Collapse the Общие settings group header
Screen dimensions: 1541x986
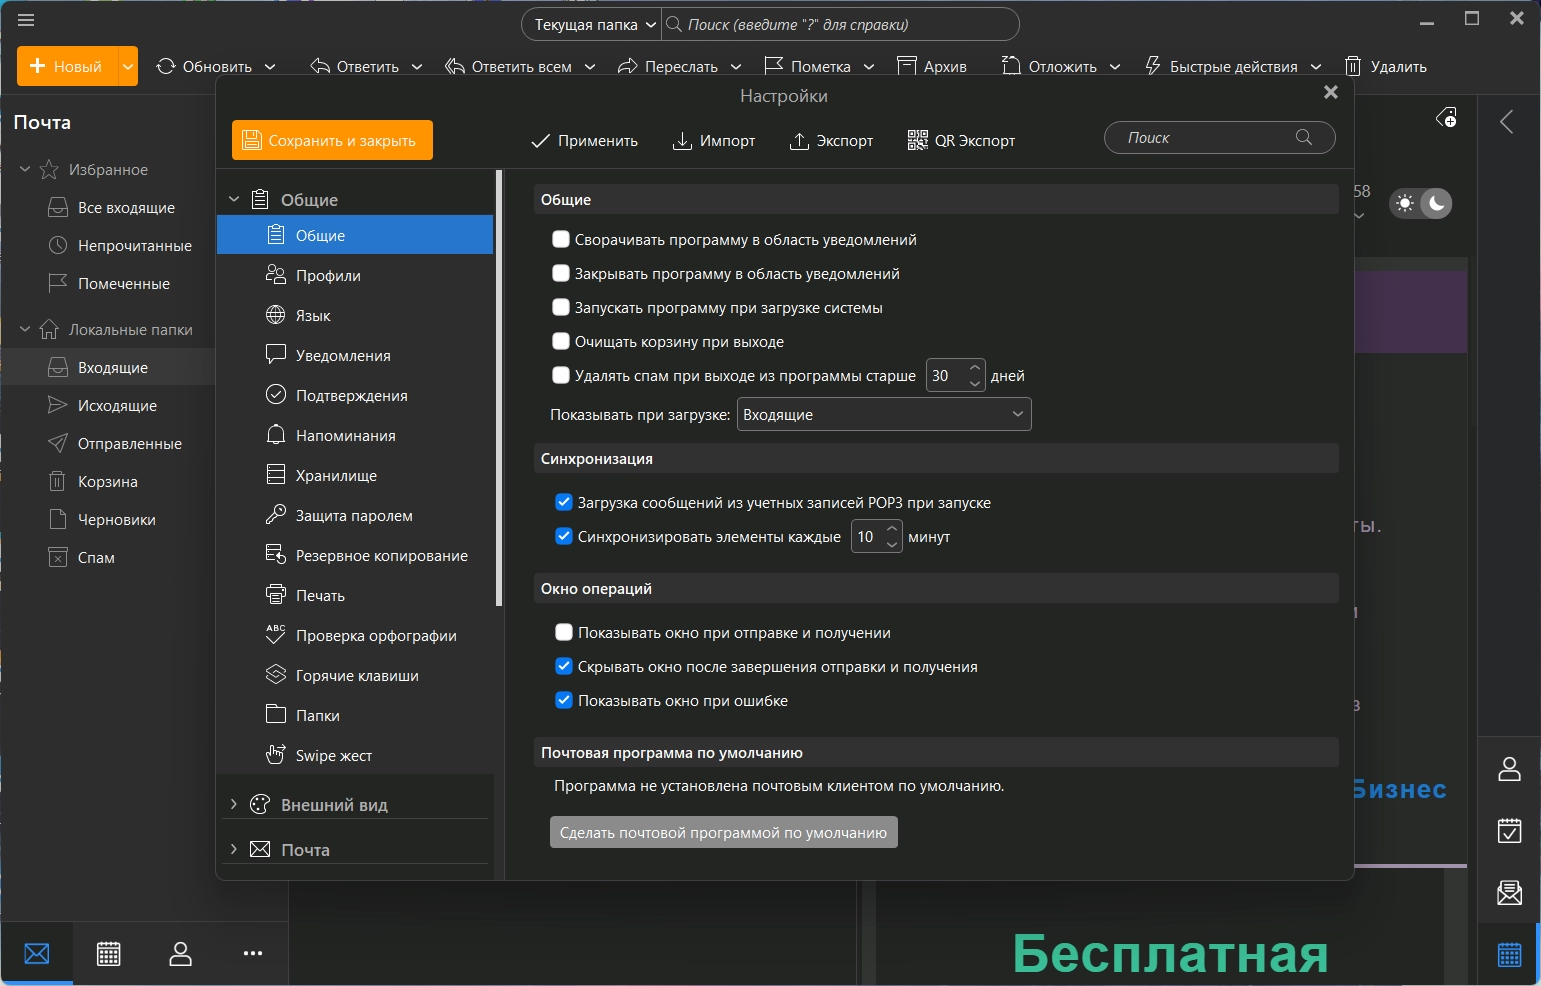[x=234, y=199]
